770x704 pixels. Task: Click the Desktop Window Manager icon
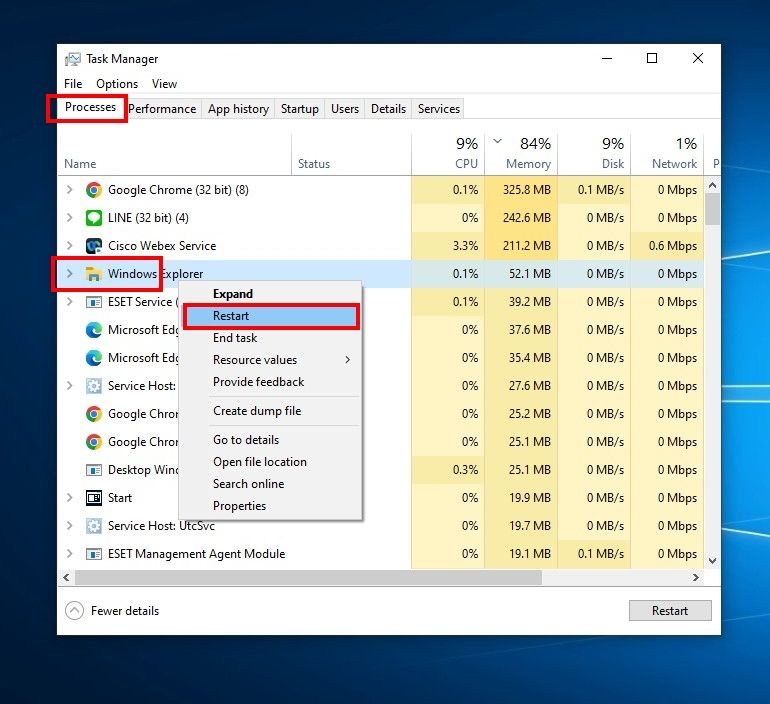(x=94, y=470)
